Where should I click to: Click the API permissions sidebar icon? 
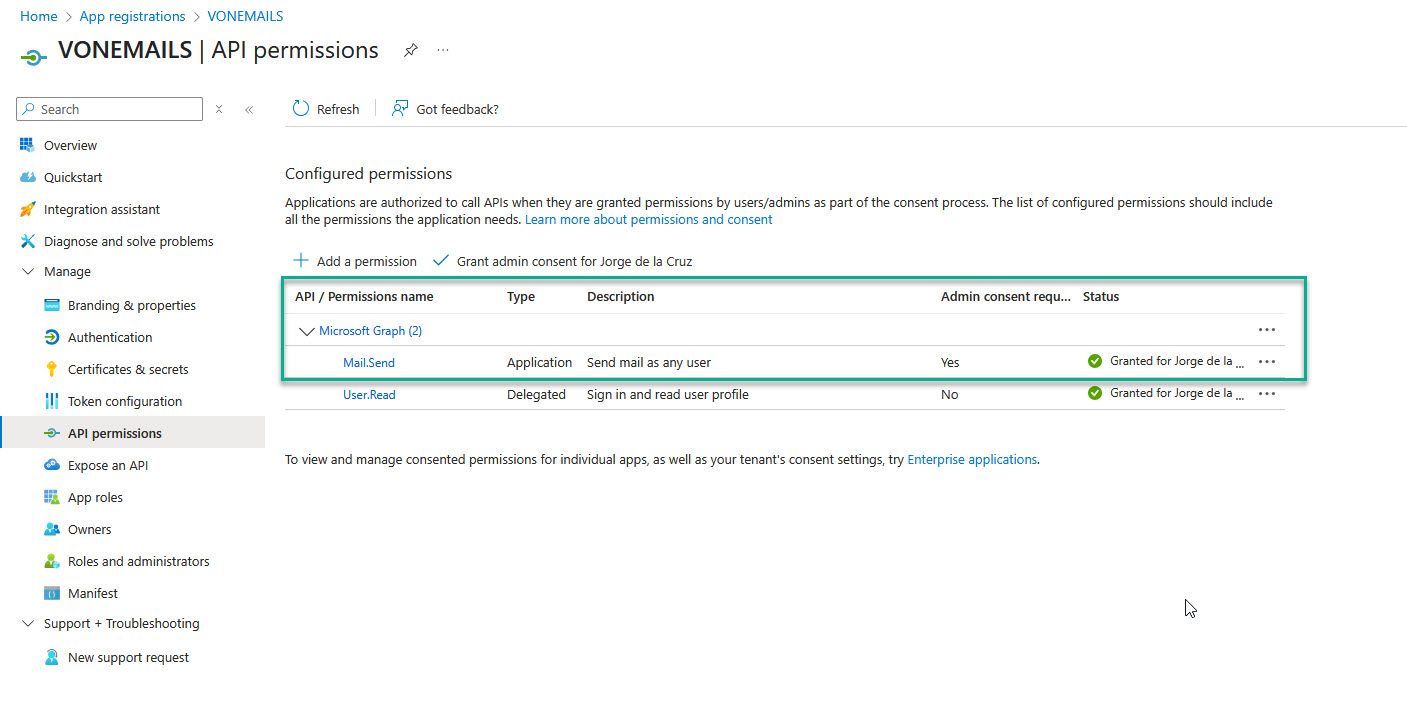(x=52, y=433)
